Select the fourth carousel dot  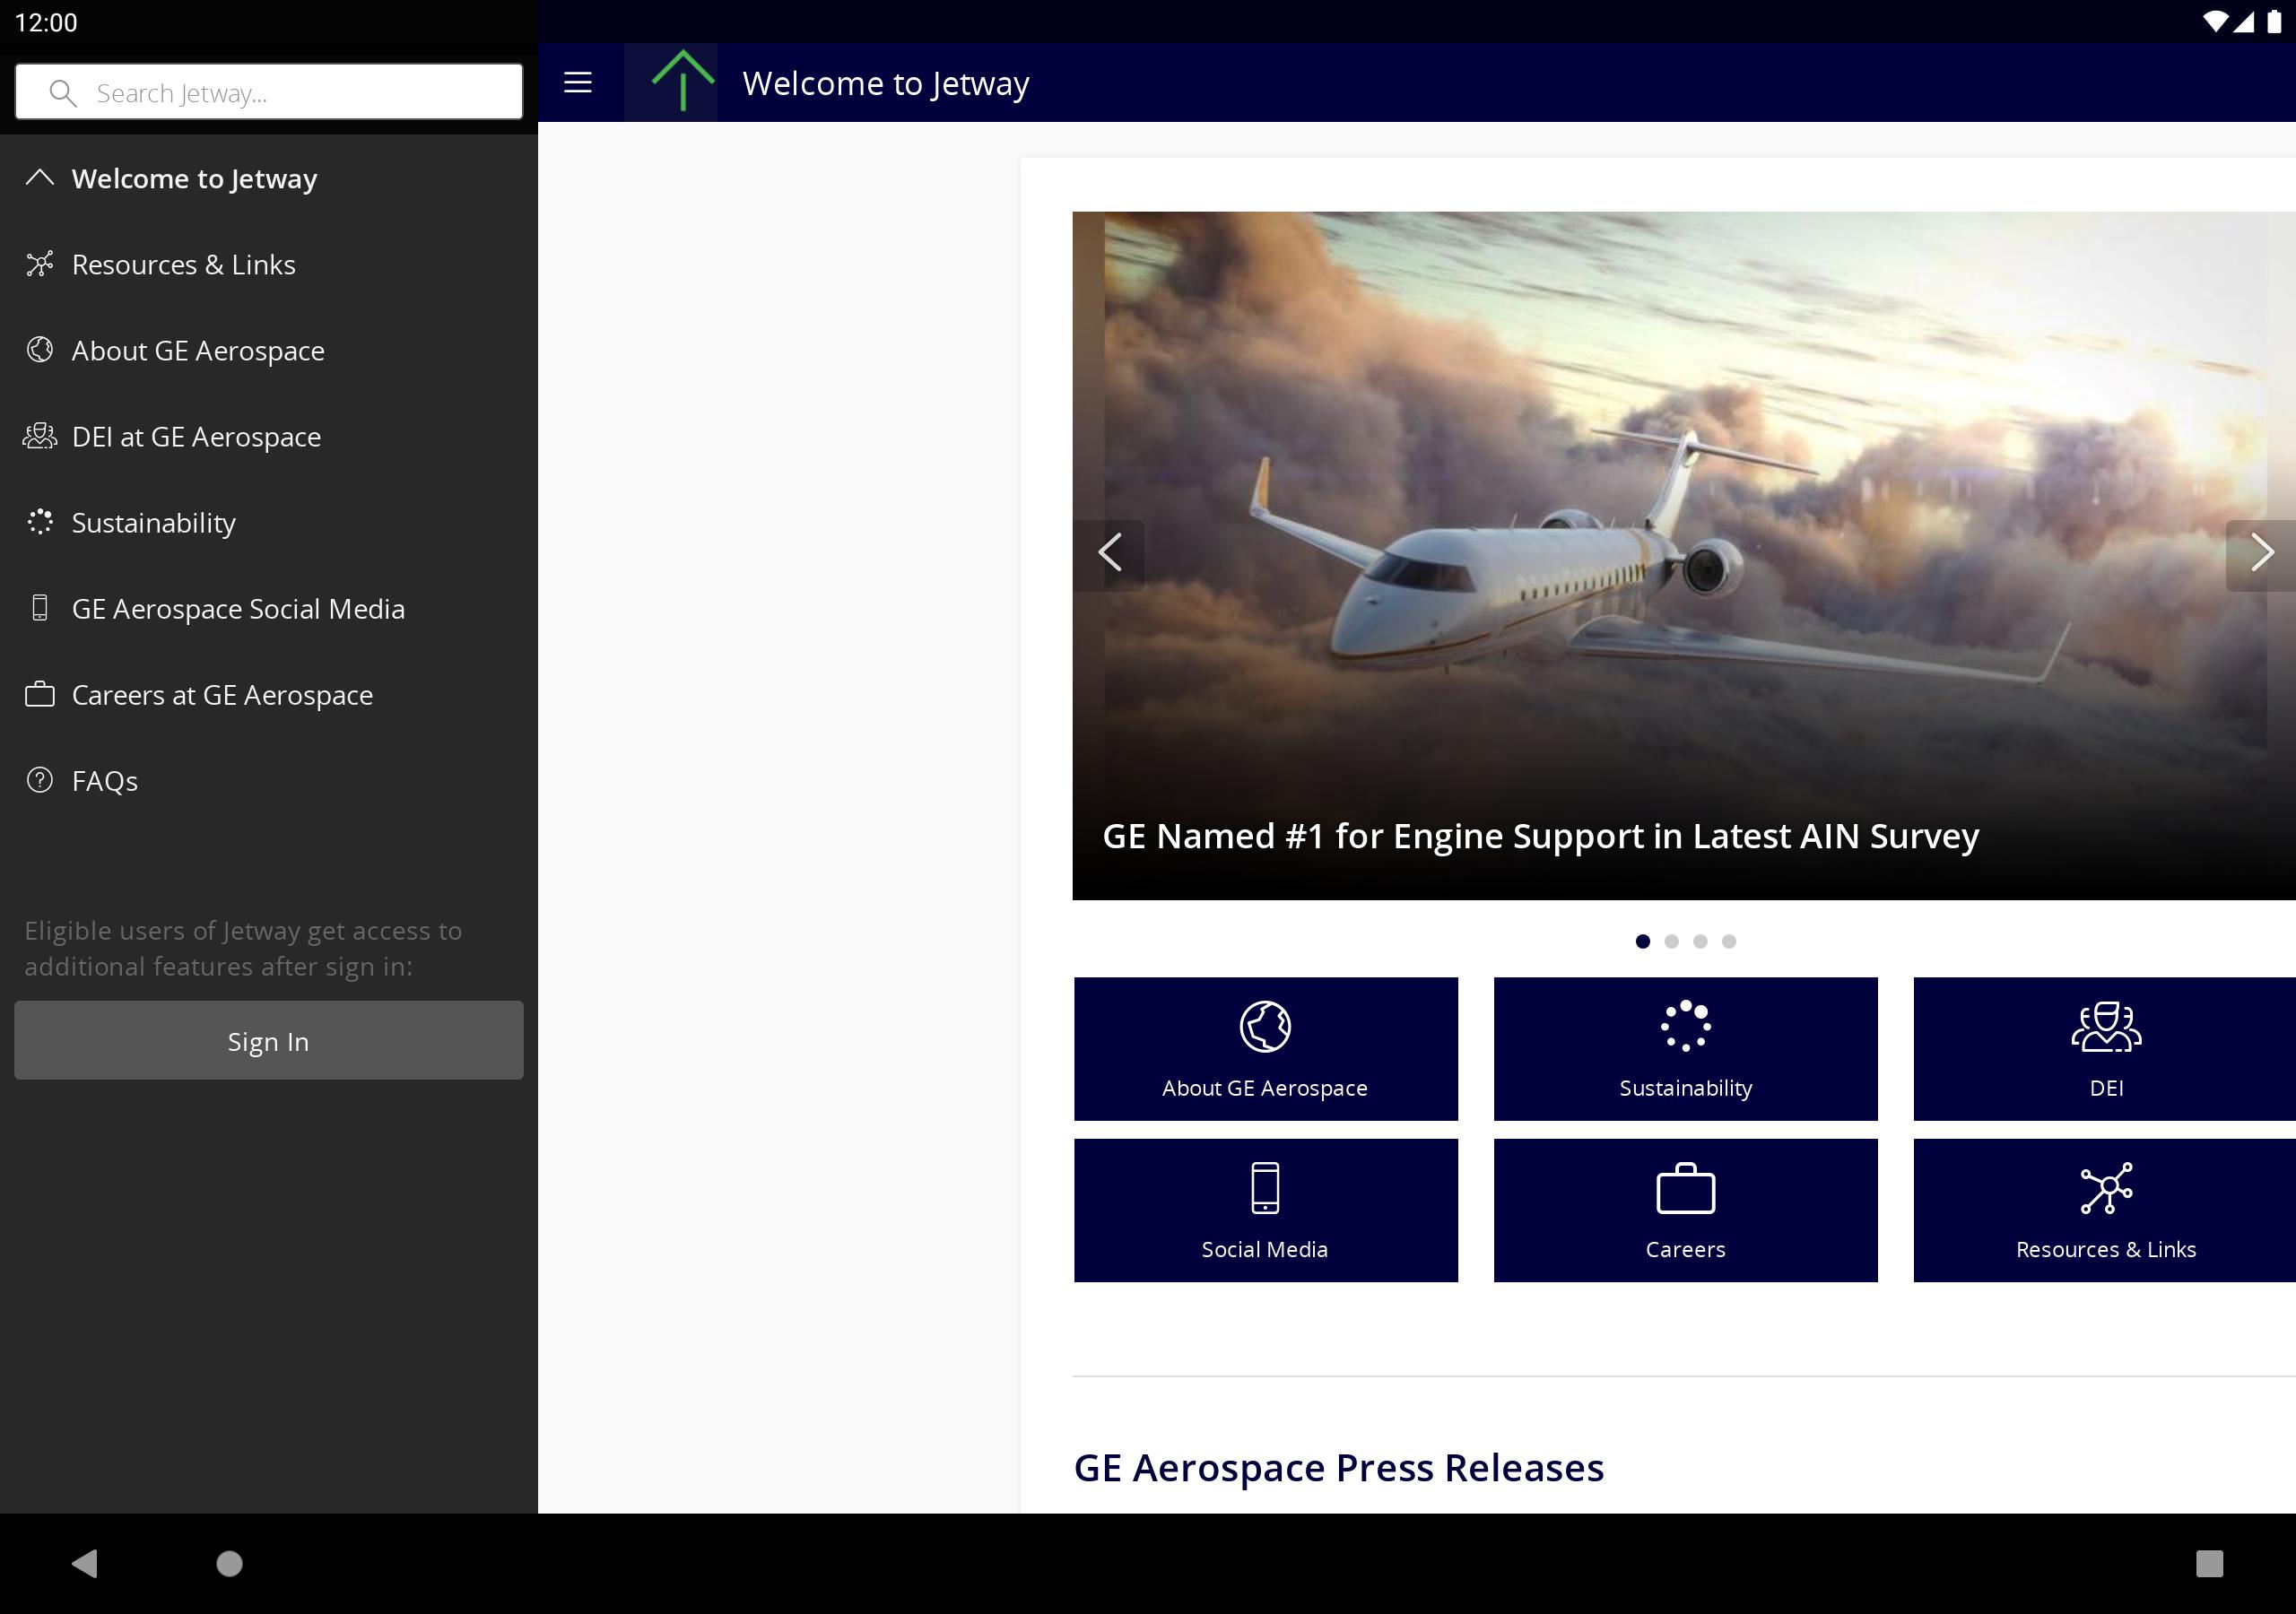tap(1729, 941)
